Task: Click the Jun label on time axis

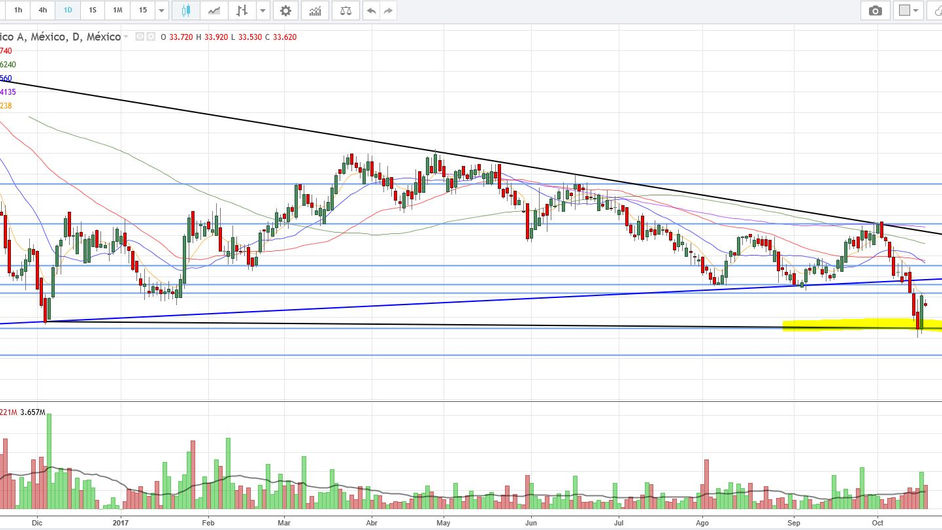Action: pos(531,523)
